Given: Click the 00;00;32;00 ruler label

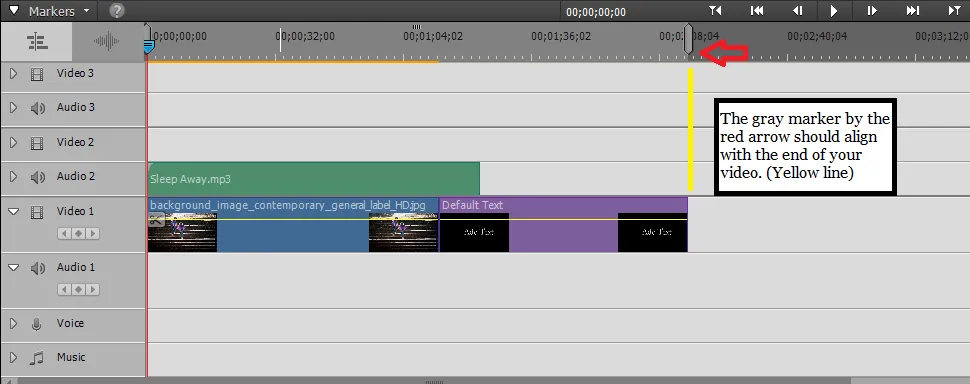Looking at the screenshot, I should (x=305, y=36).
